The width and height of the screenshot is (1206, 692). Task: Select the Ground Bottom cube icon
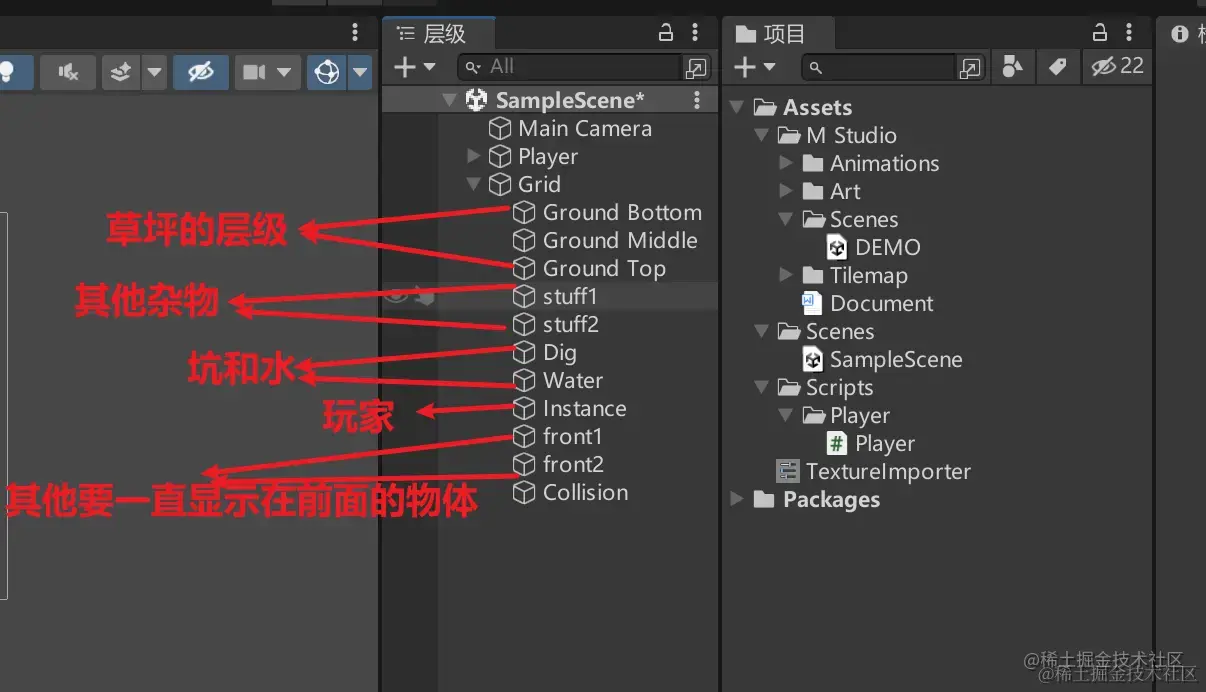pos(524,212)
